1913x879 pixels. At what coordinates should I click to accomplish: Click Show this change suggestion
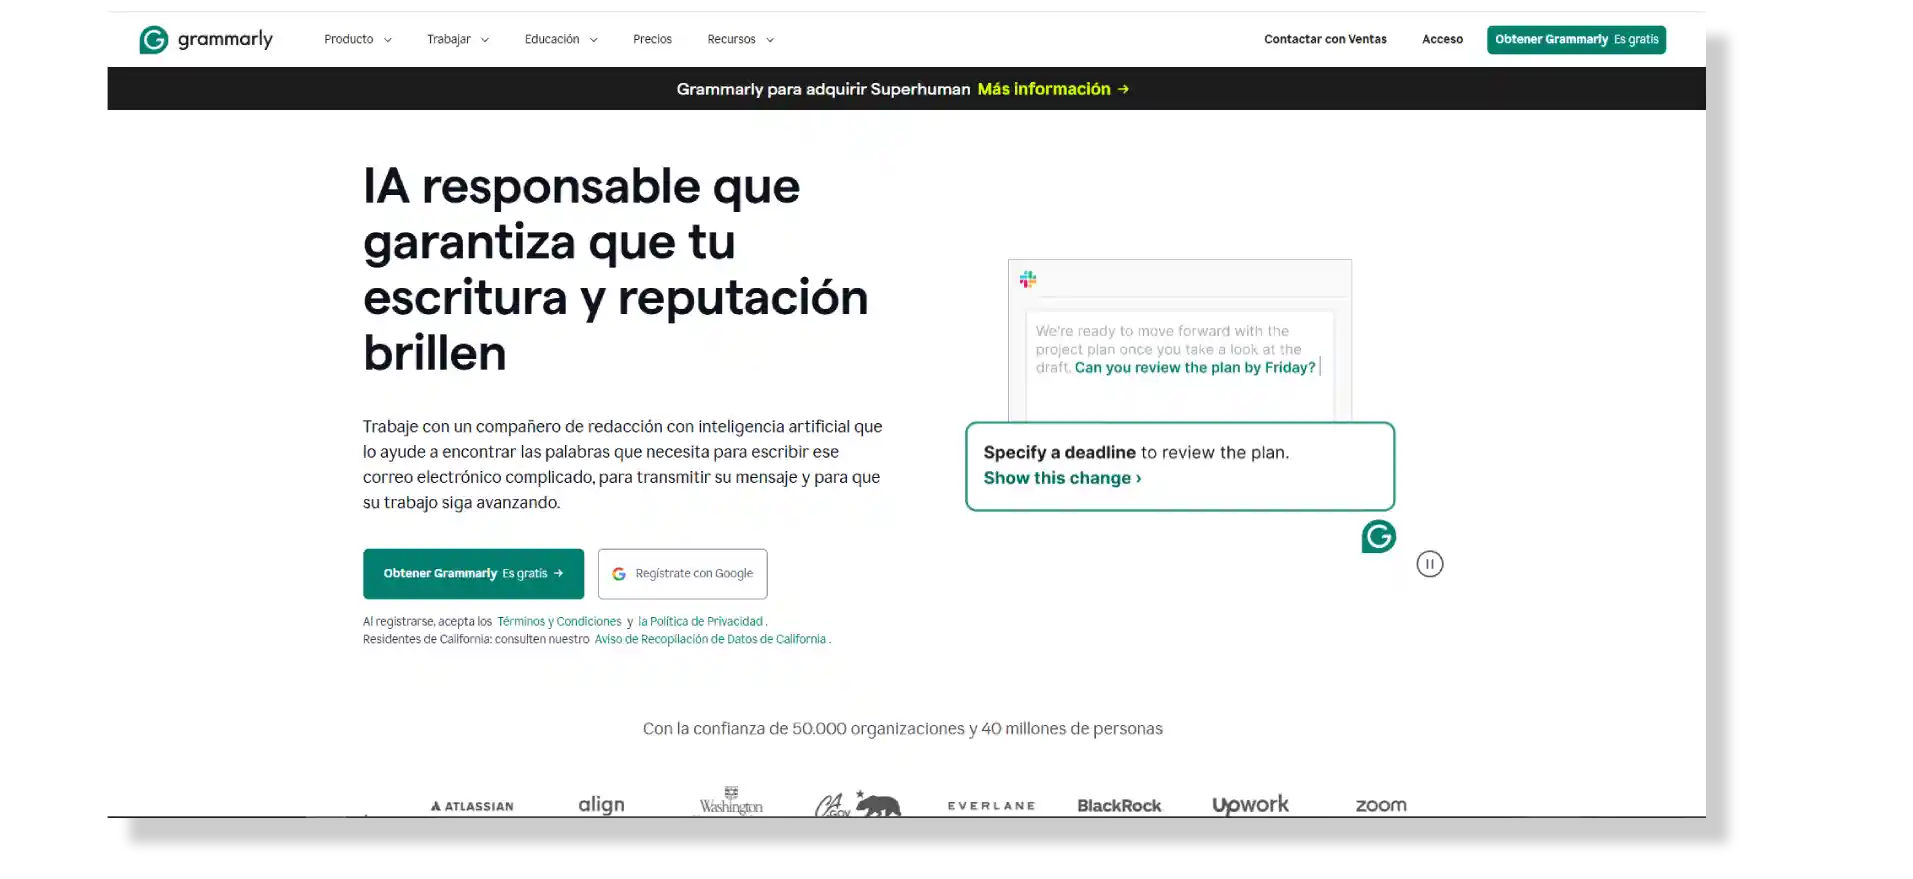tap(1062, 478)
